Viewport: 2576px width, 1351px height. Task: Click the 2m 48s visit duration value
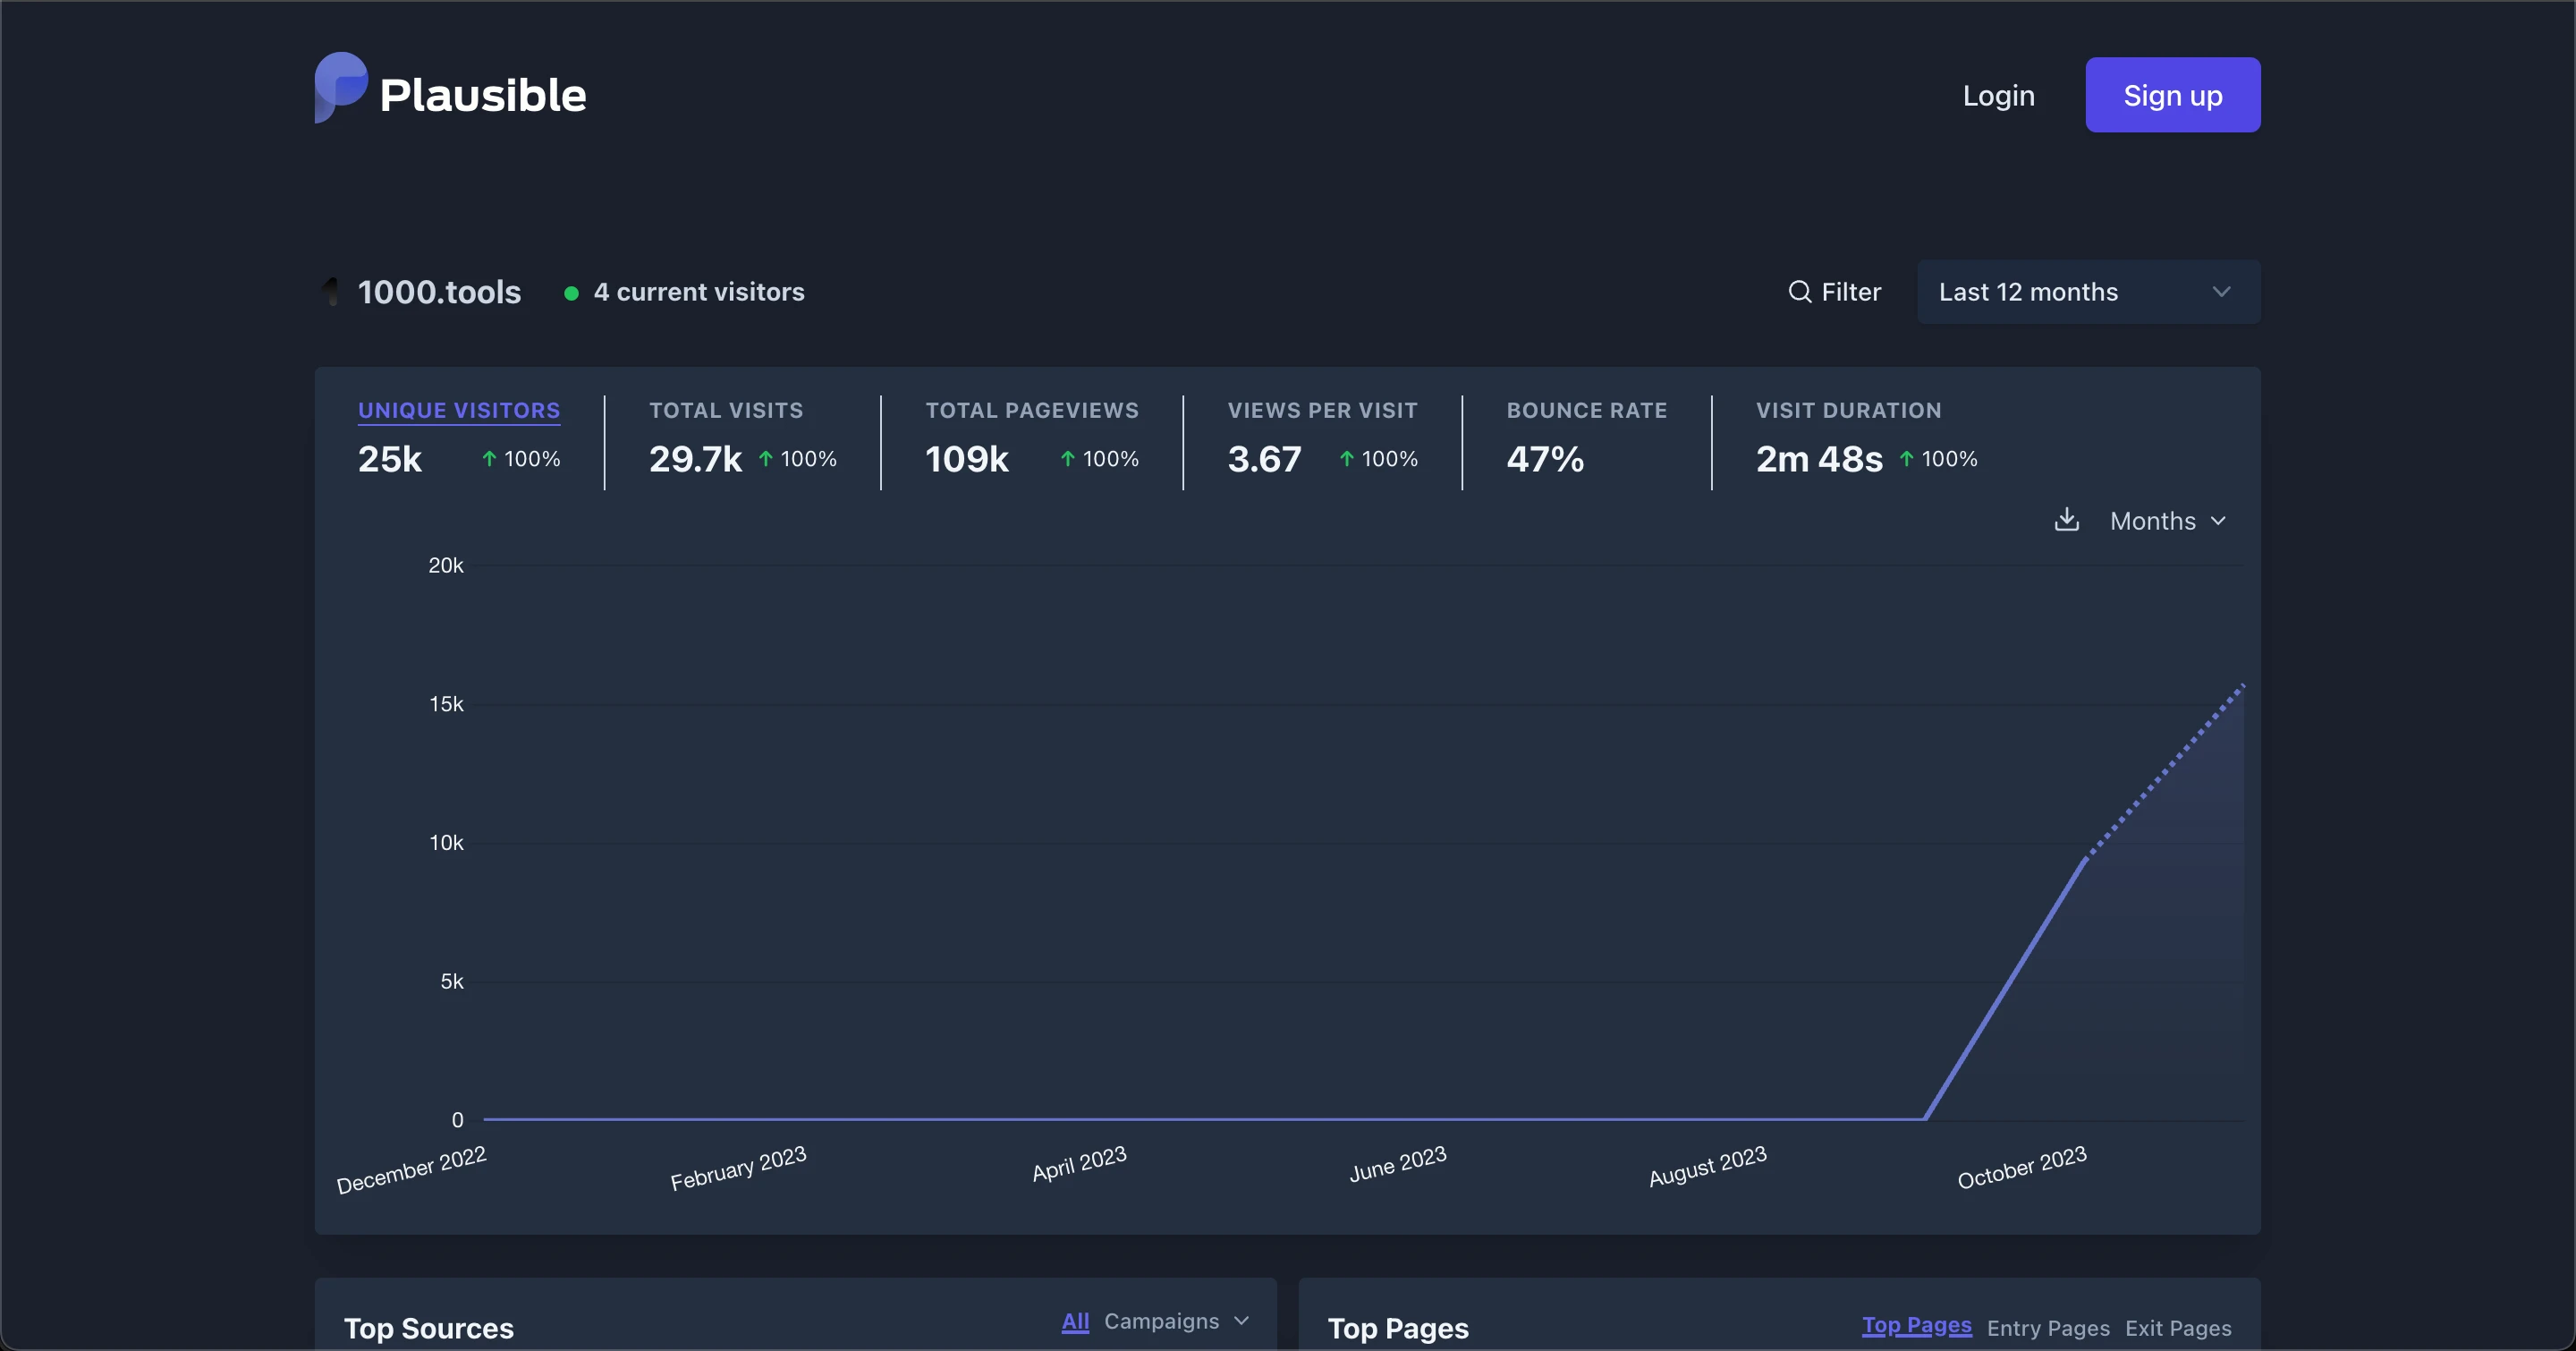1819,459
